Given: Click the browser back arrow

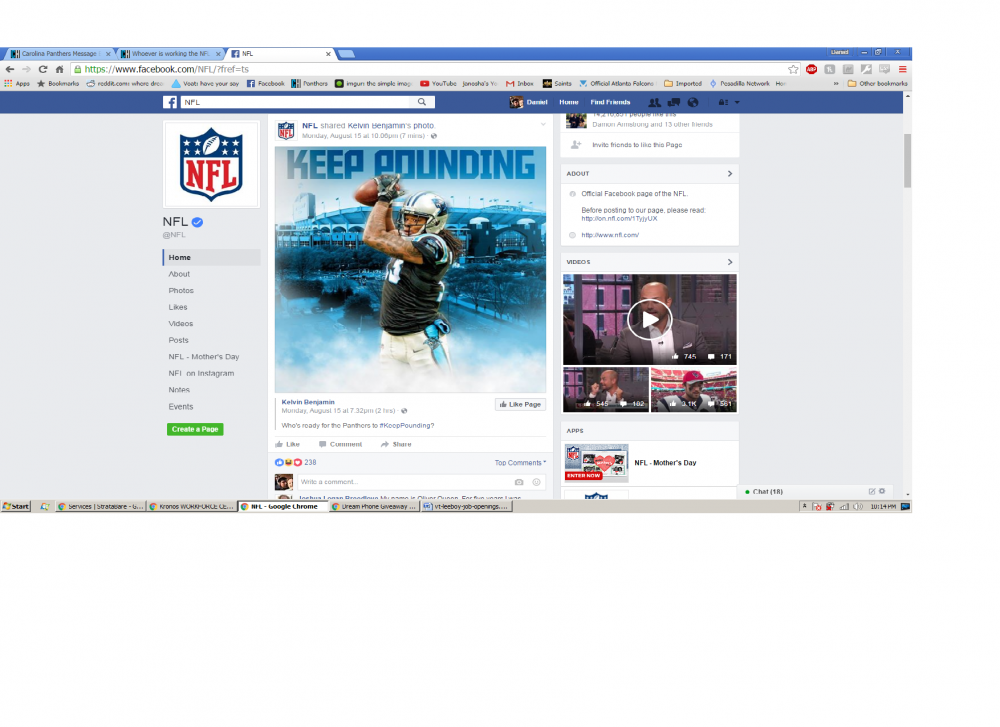Looking at the screenshot, I should click(x=10, y=70).
